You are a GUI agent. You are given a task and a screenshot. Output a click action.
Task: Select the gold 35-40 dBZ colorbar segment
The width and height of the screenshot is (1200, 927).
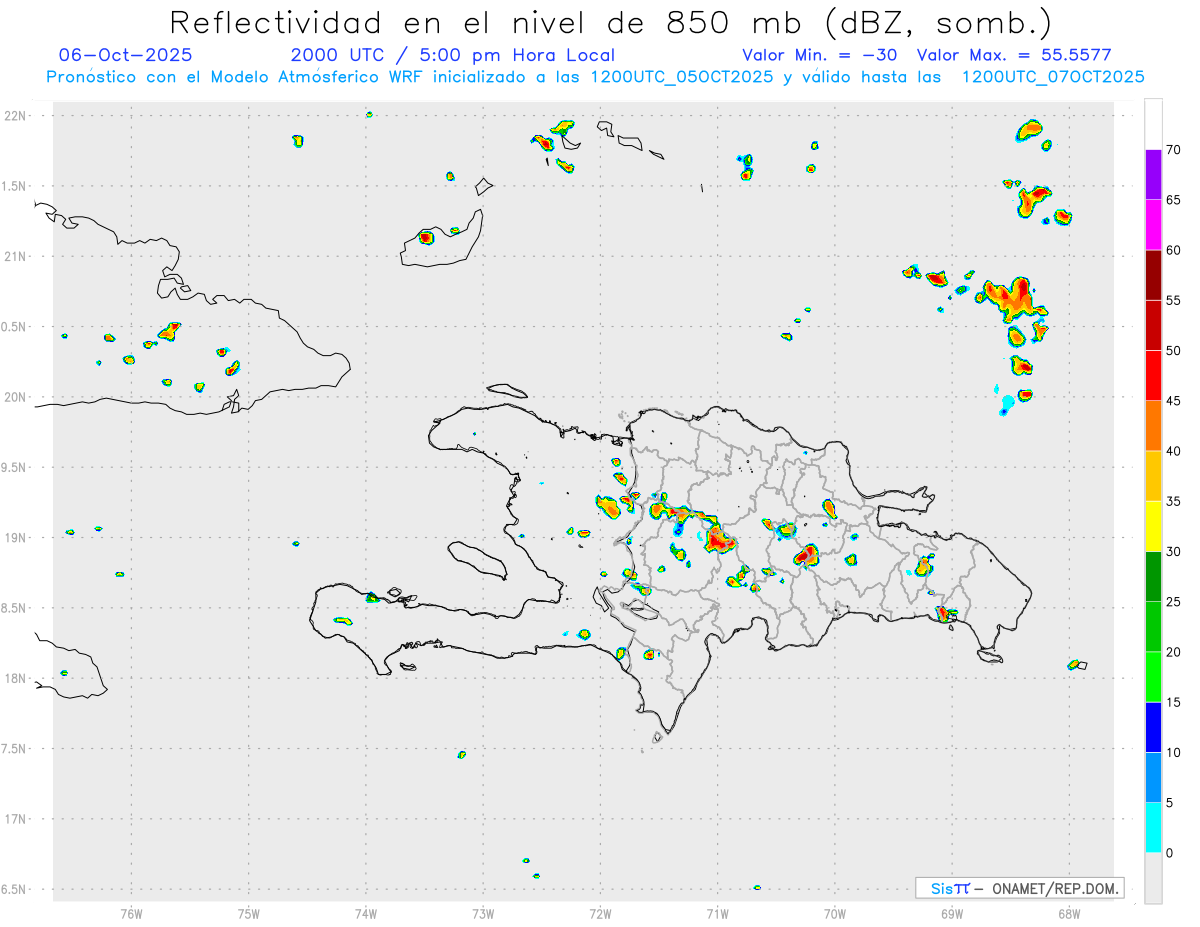(x=1153, y=476)
